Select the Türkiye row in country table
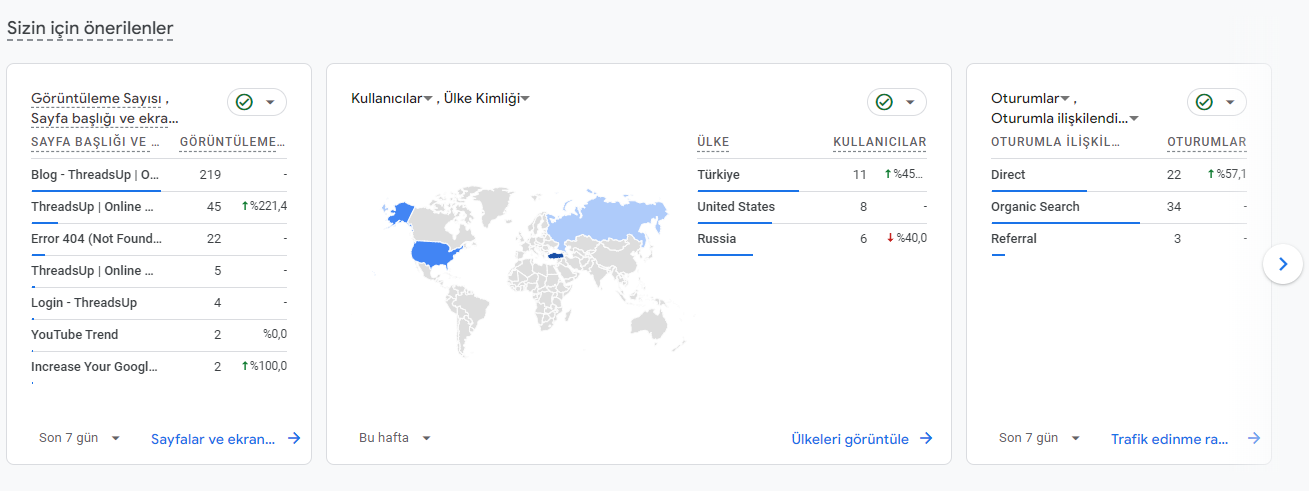The height and width of the screenshot is (491, 1309). 812,175
